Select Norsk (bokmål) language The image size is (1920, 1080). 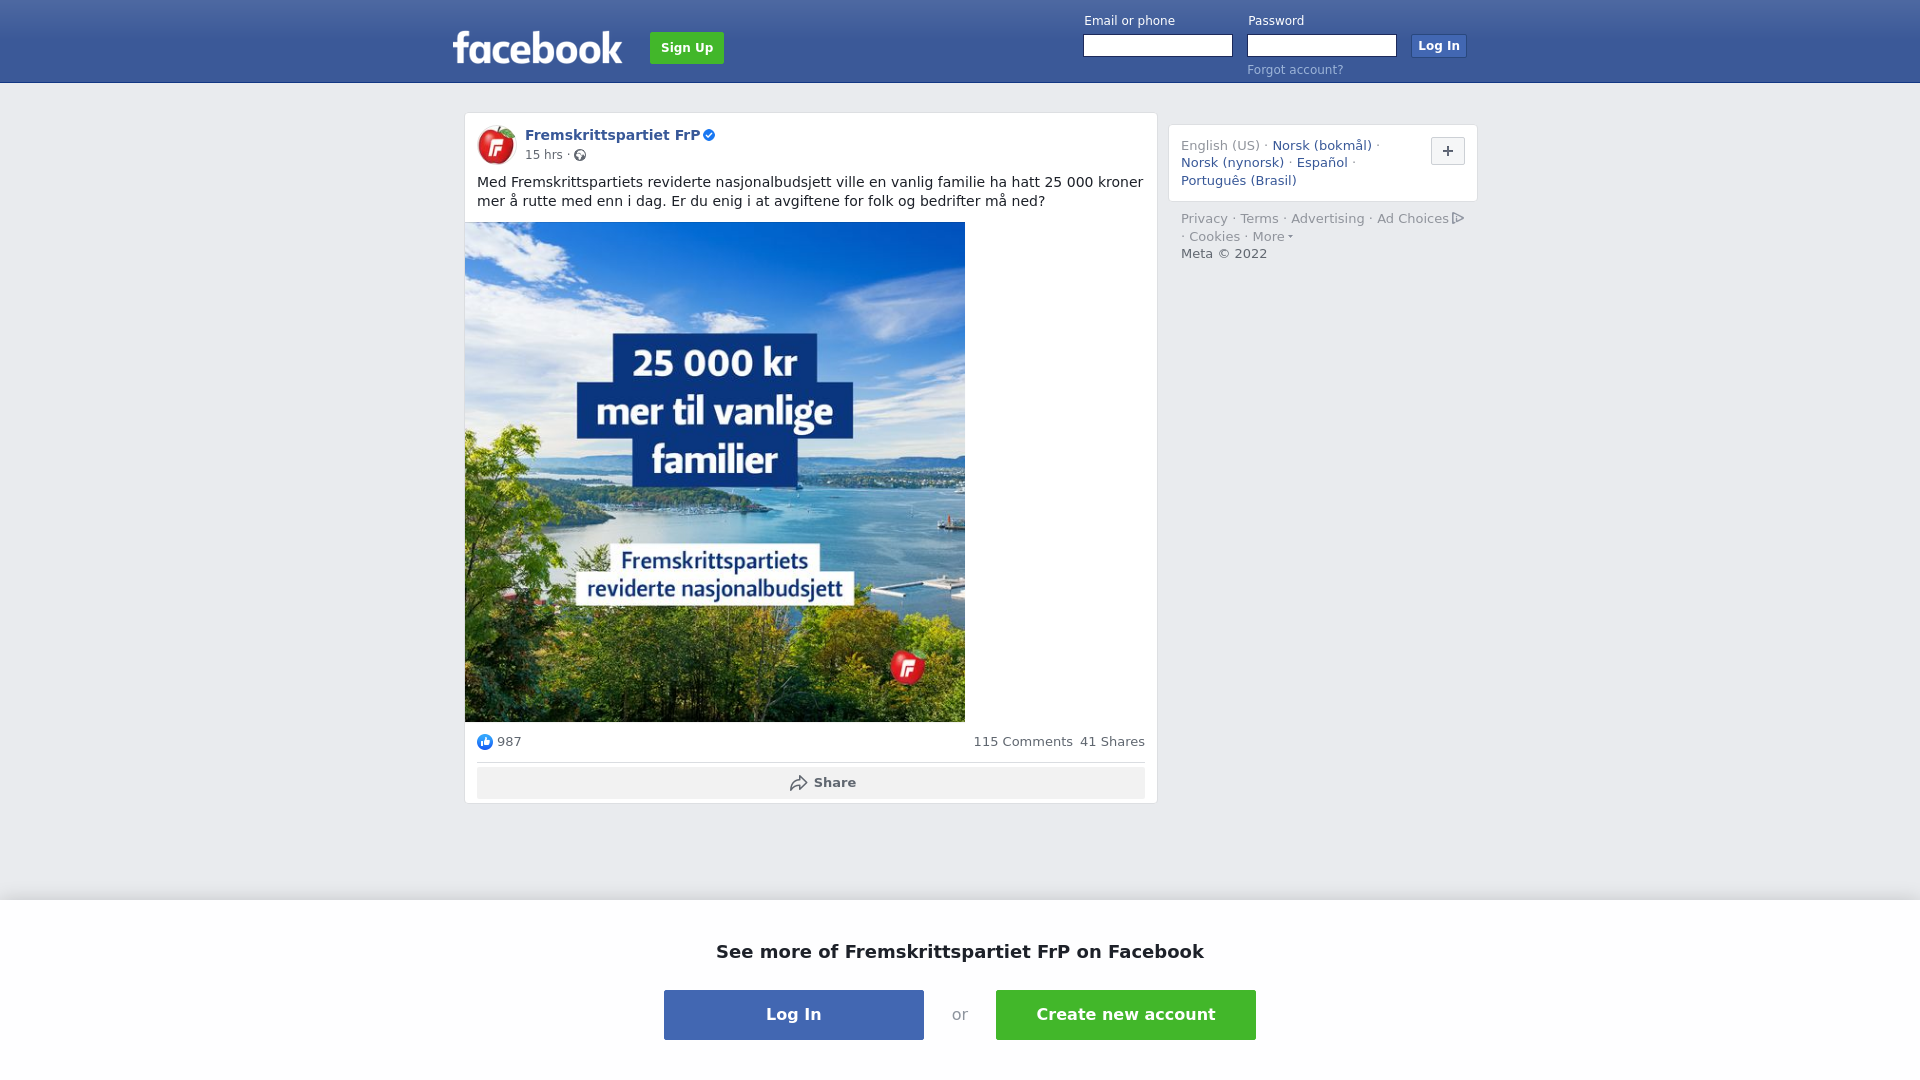(x=1322, y=146)
